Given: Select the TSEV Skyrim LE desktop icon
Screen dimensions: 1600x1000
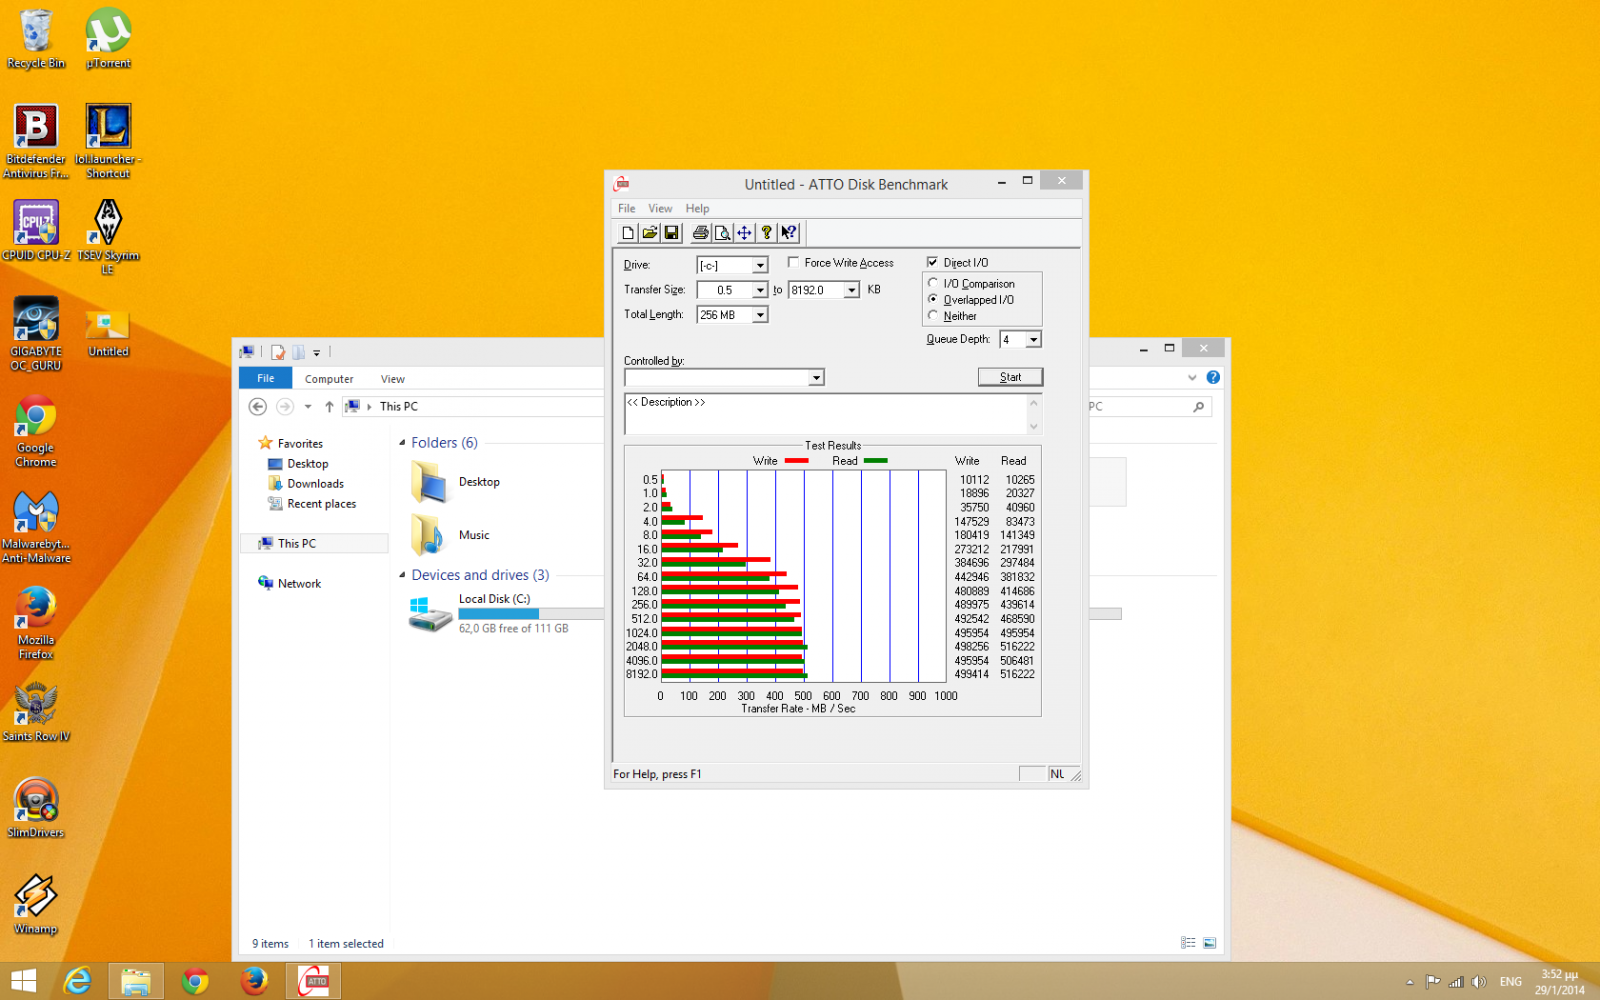Looking at the screenshot, I should tap(108, 237).
